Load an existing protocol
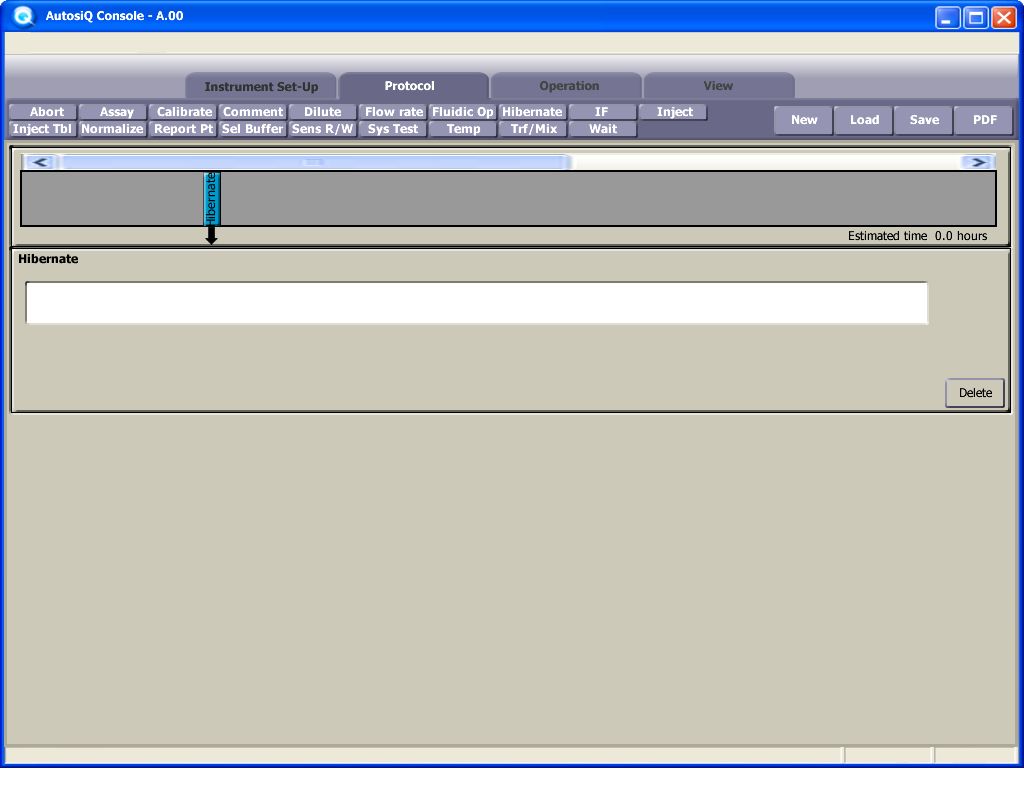 863,120
